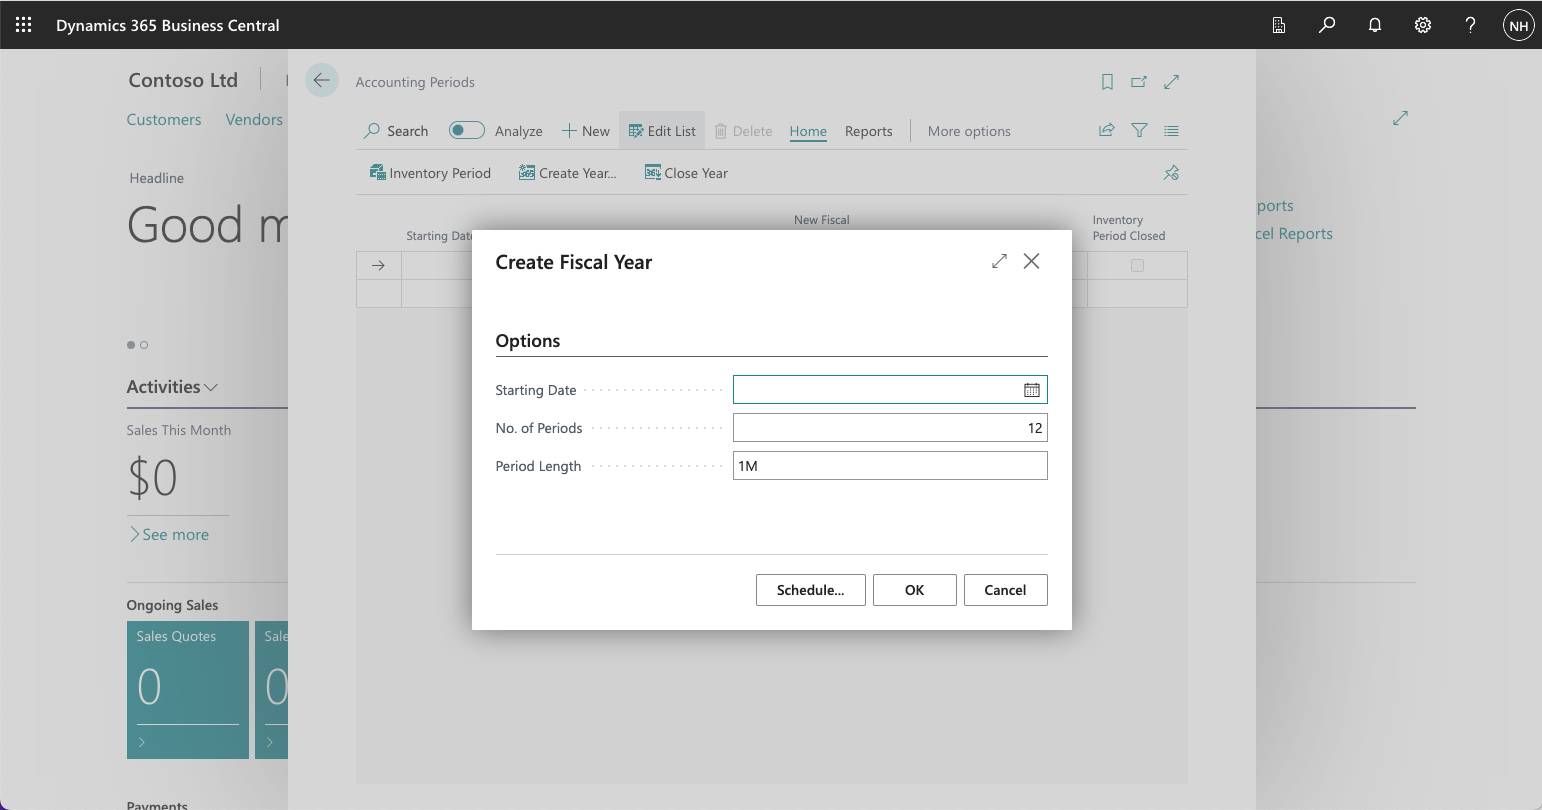Click the Schedule... button

pyautogui.click(x=810, y=590)
